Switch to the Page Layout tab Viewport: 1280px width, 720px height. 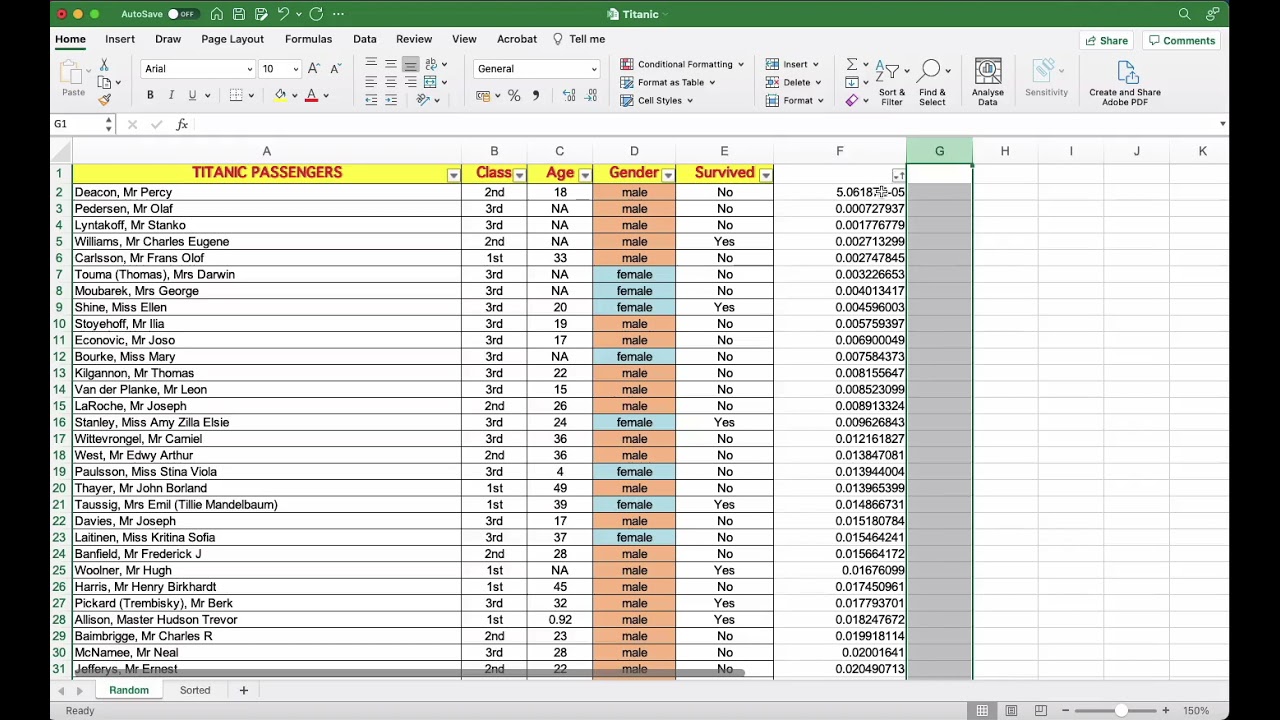pos(232,39)
